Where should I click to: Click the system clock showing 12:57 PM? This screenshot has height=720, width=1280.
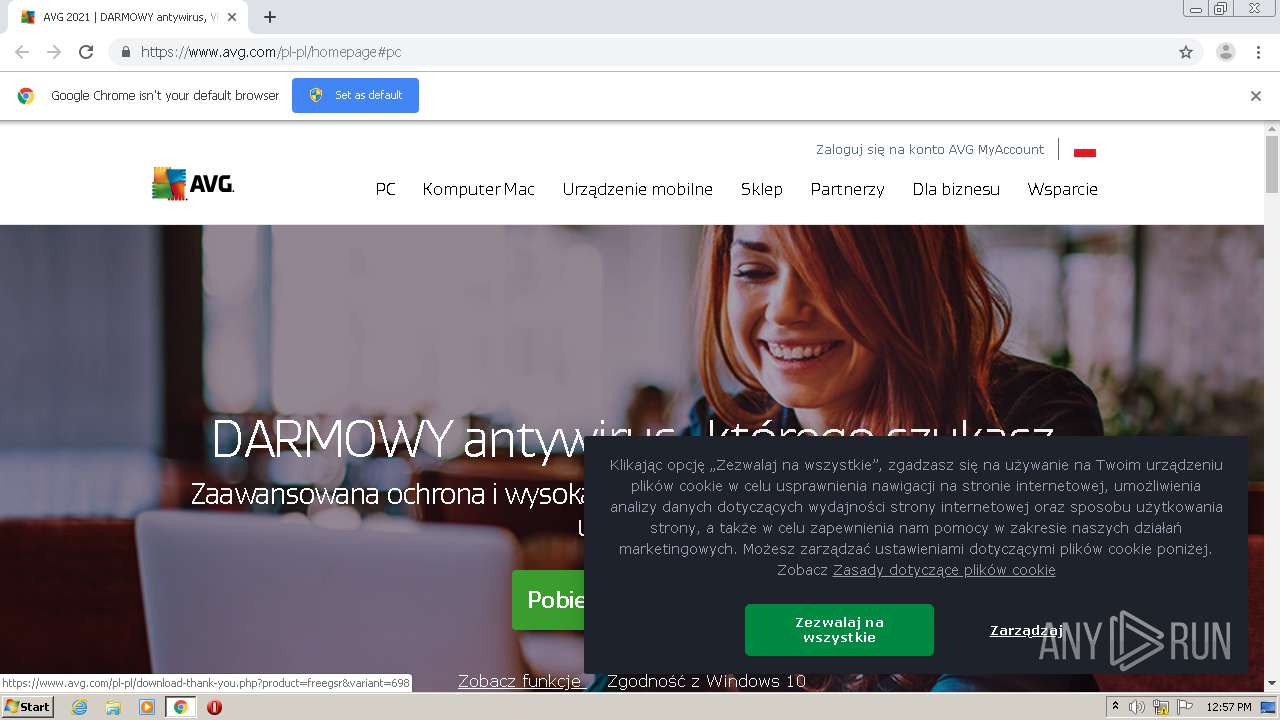click(x=1229, y=707)
